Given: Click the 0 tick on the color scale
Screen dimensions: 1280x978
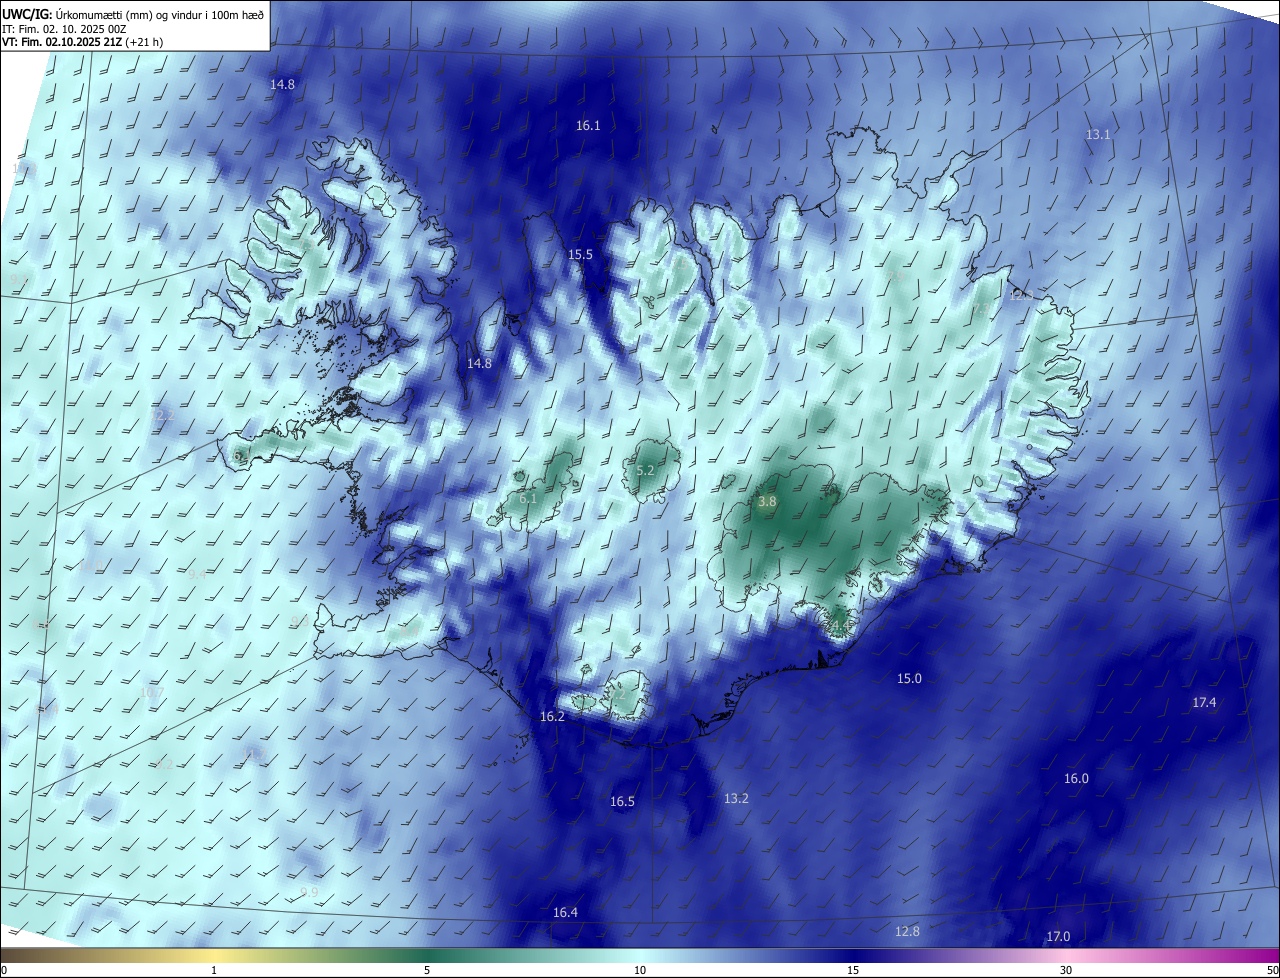Looking at the screenshot, I should [4, 970].
